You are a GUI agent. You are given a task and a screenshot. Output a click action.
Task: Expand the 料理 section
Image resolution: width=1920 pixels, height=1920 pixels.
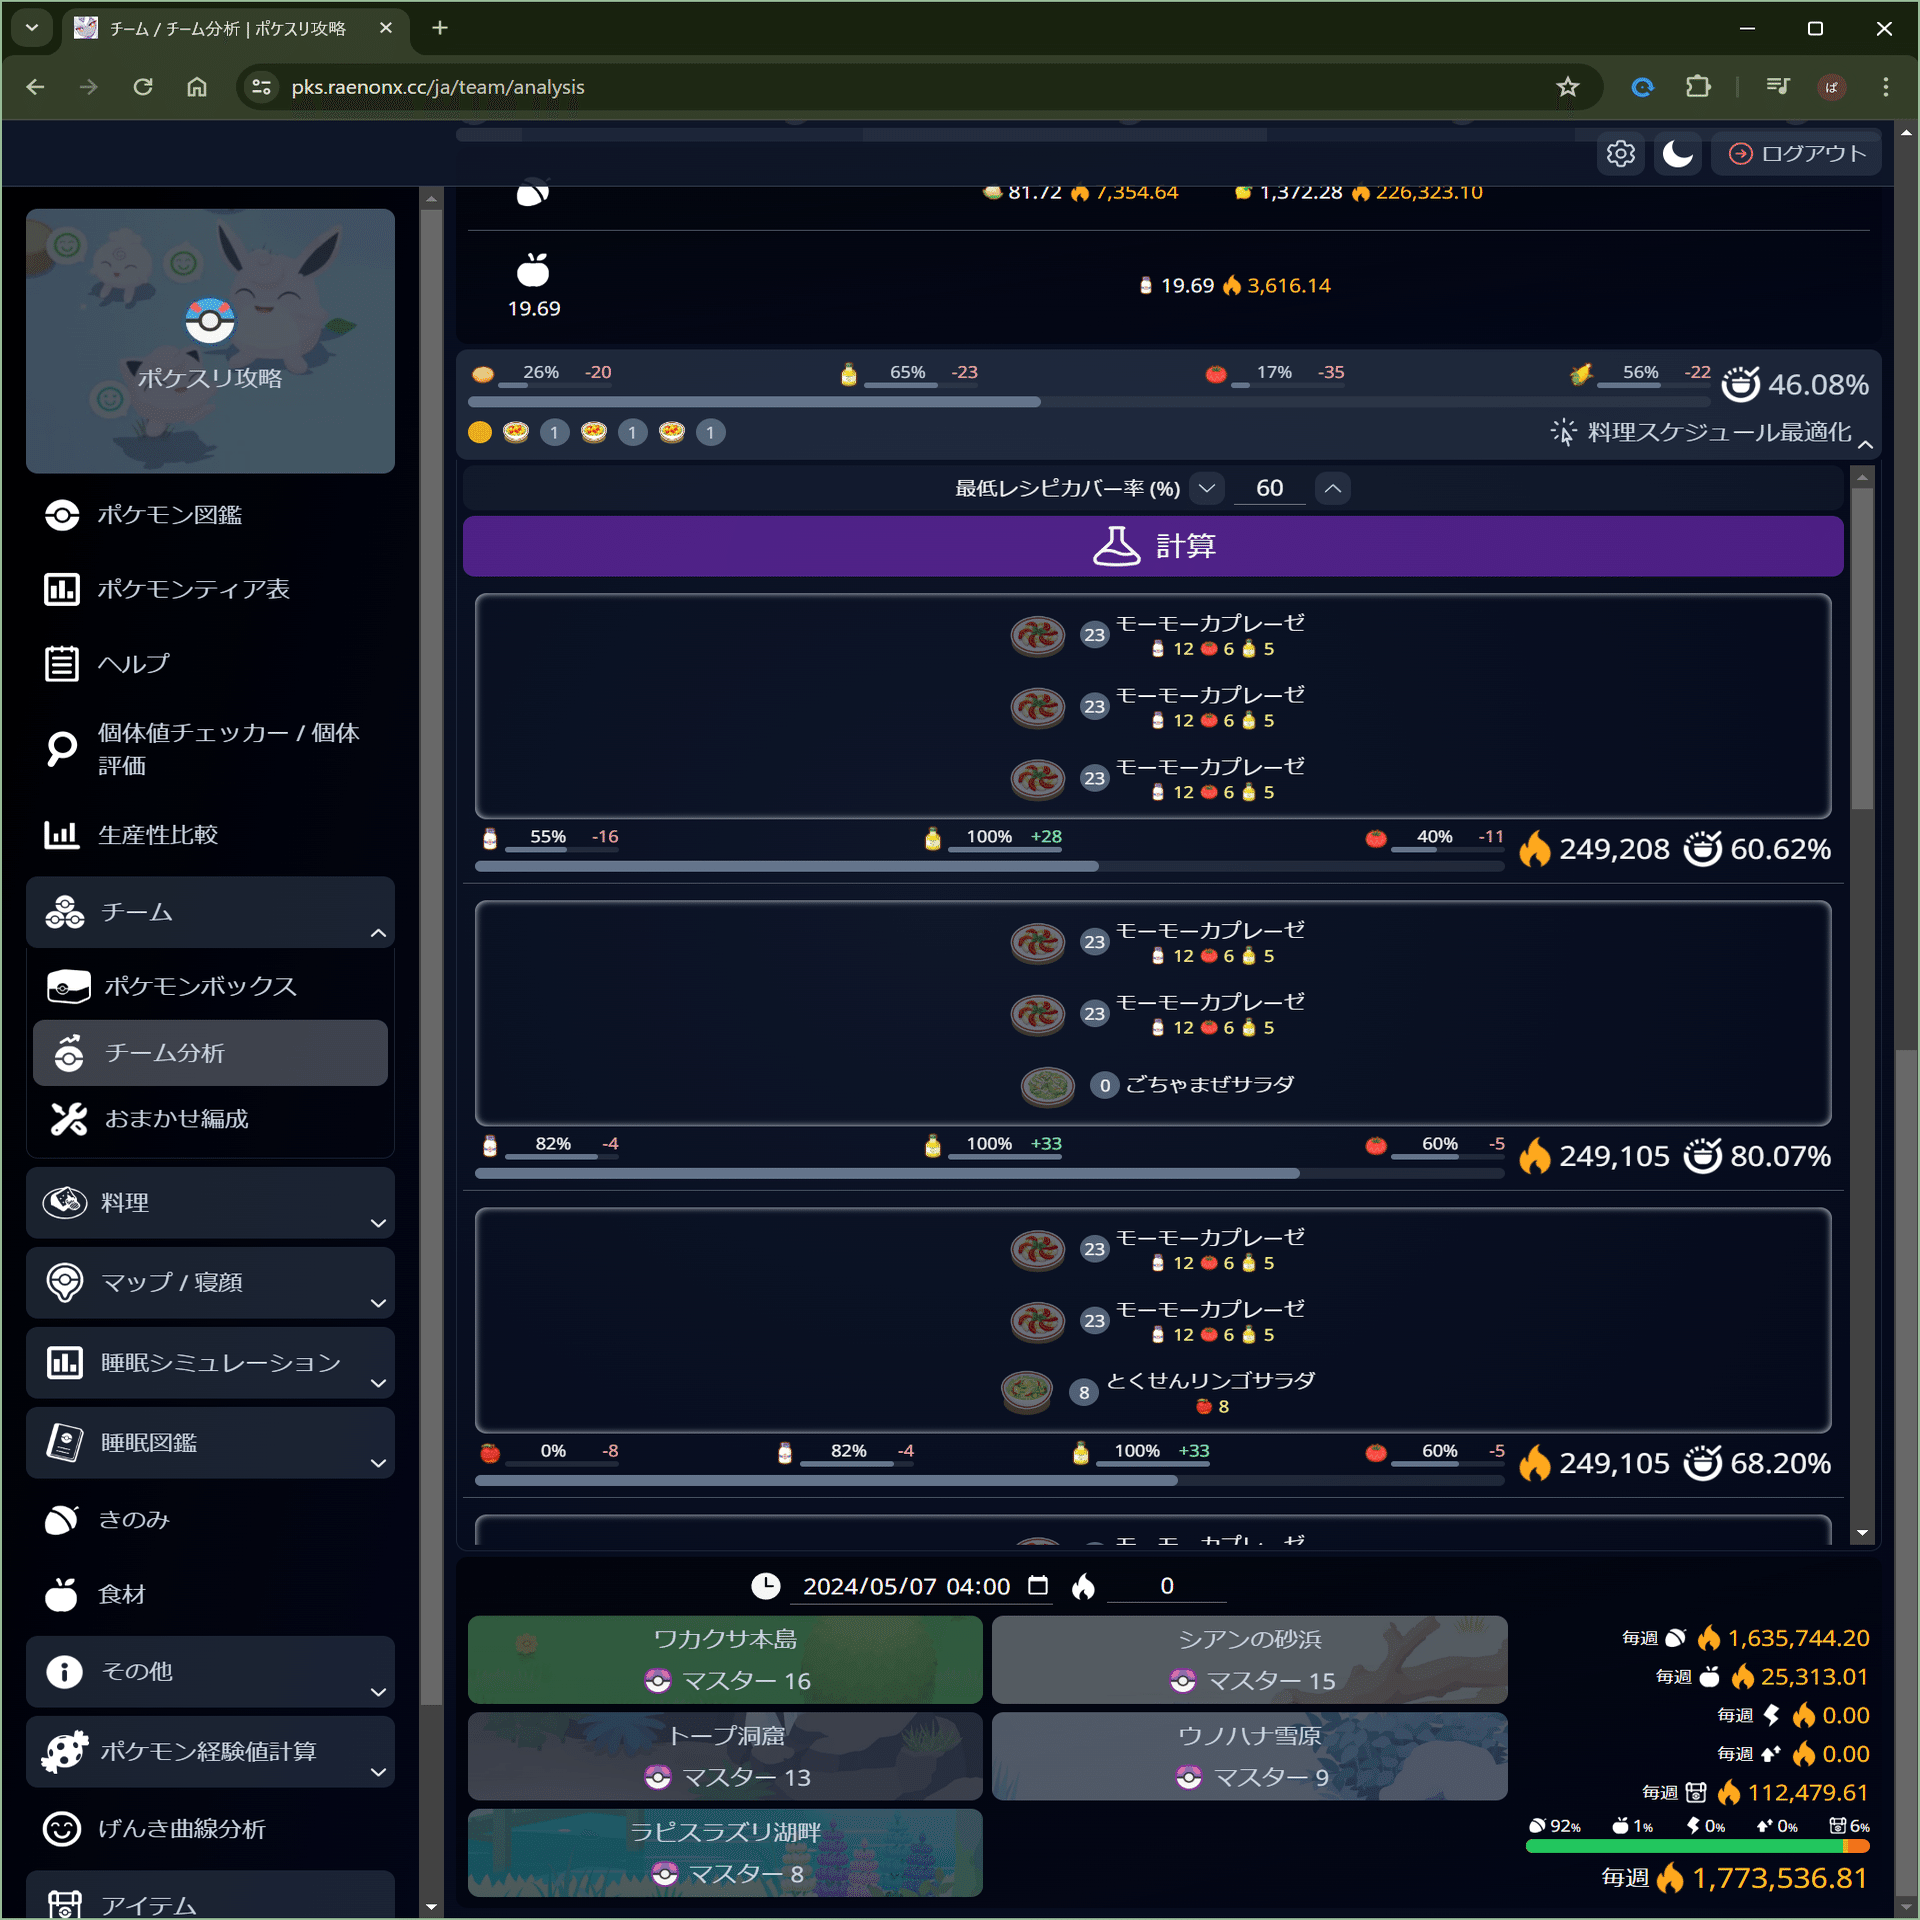click(x=210, y=1202)
